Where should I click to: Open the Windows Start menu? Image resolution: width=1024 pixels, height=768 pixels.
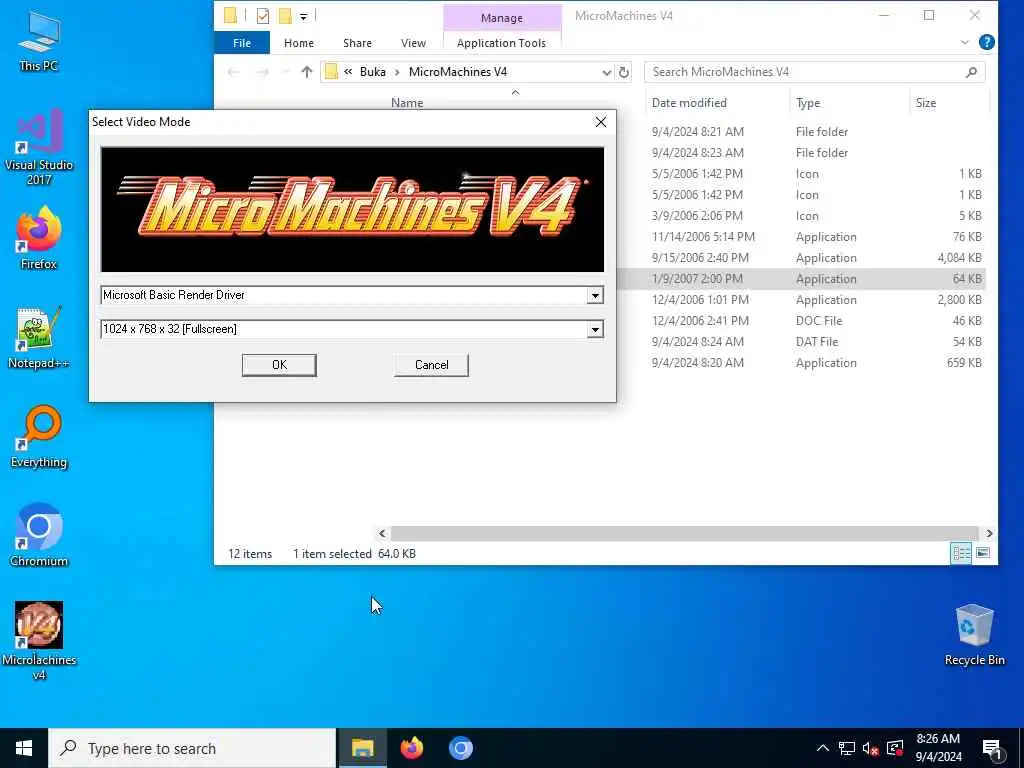pyautogui.click(x=24, y=748)
